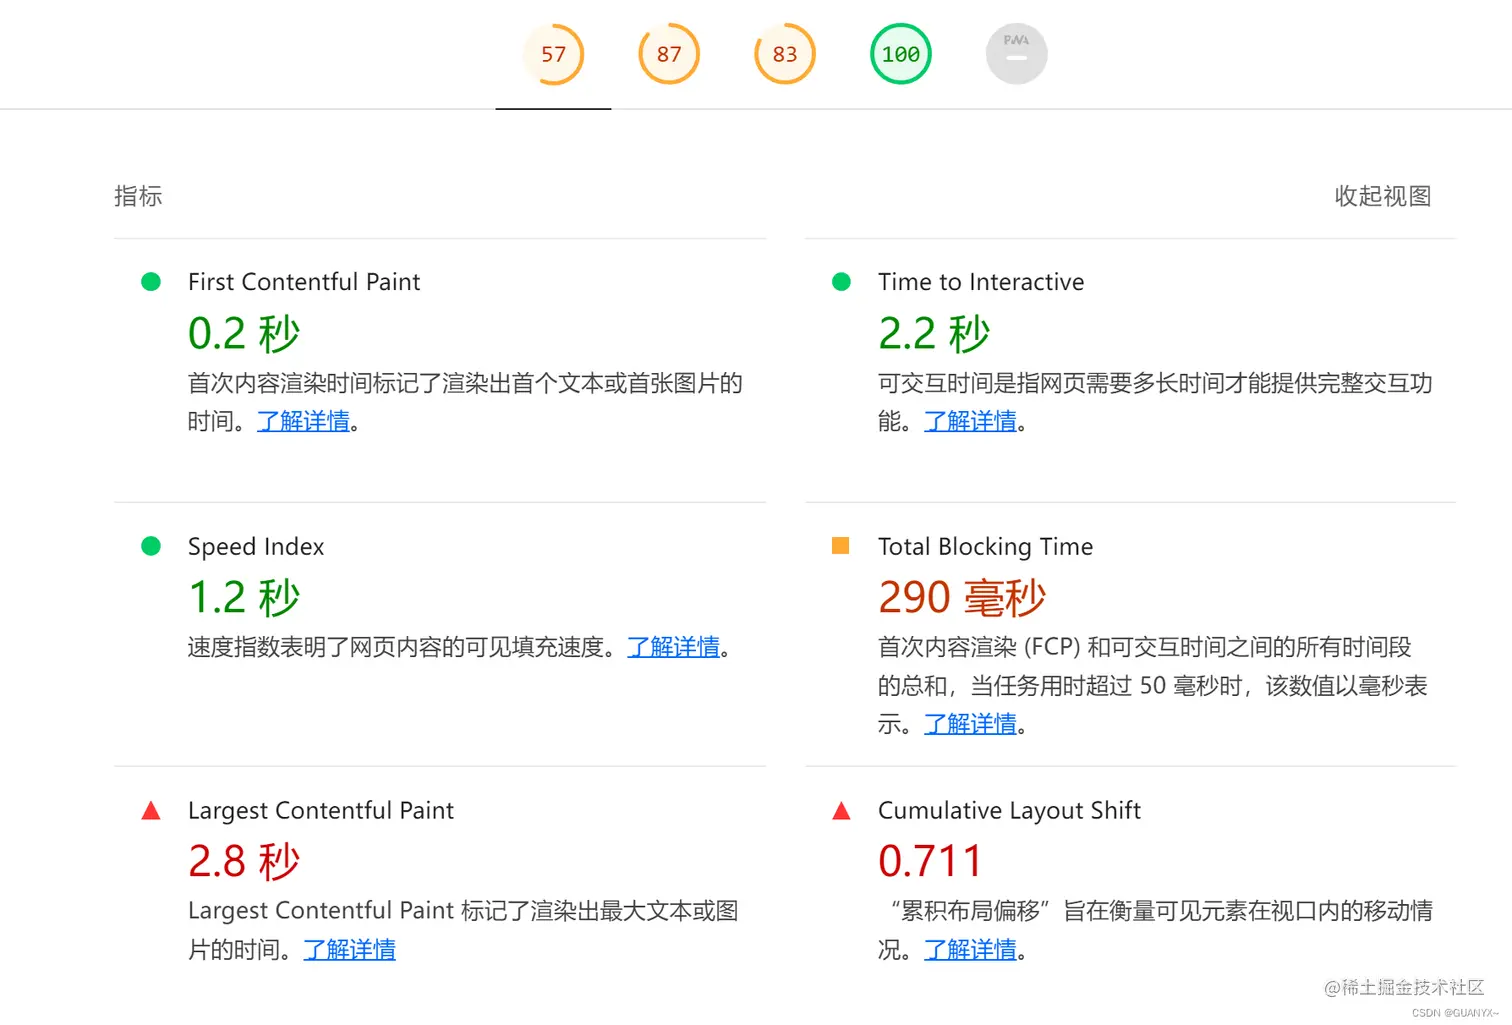This screenshot has width=1512, height=1025.
Task: Click red triangle icon beside Largest Contentful Paint
Action: (x=151, y=810)
